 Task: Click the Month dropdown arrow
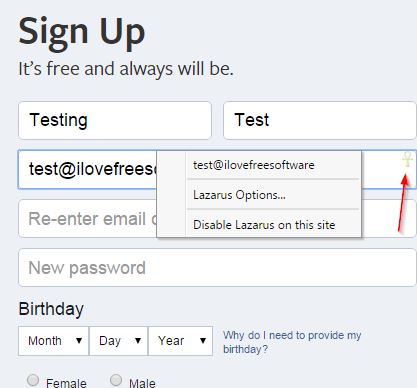(x=79, y=341)
